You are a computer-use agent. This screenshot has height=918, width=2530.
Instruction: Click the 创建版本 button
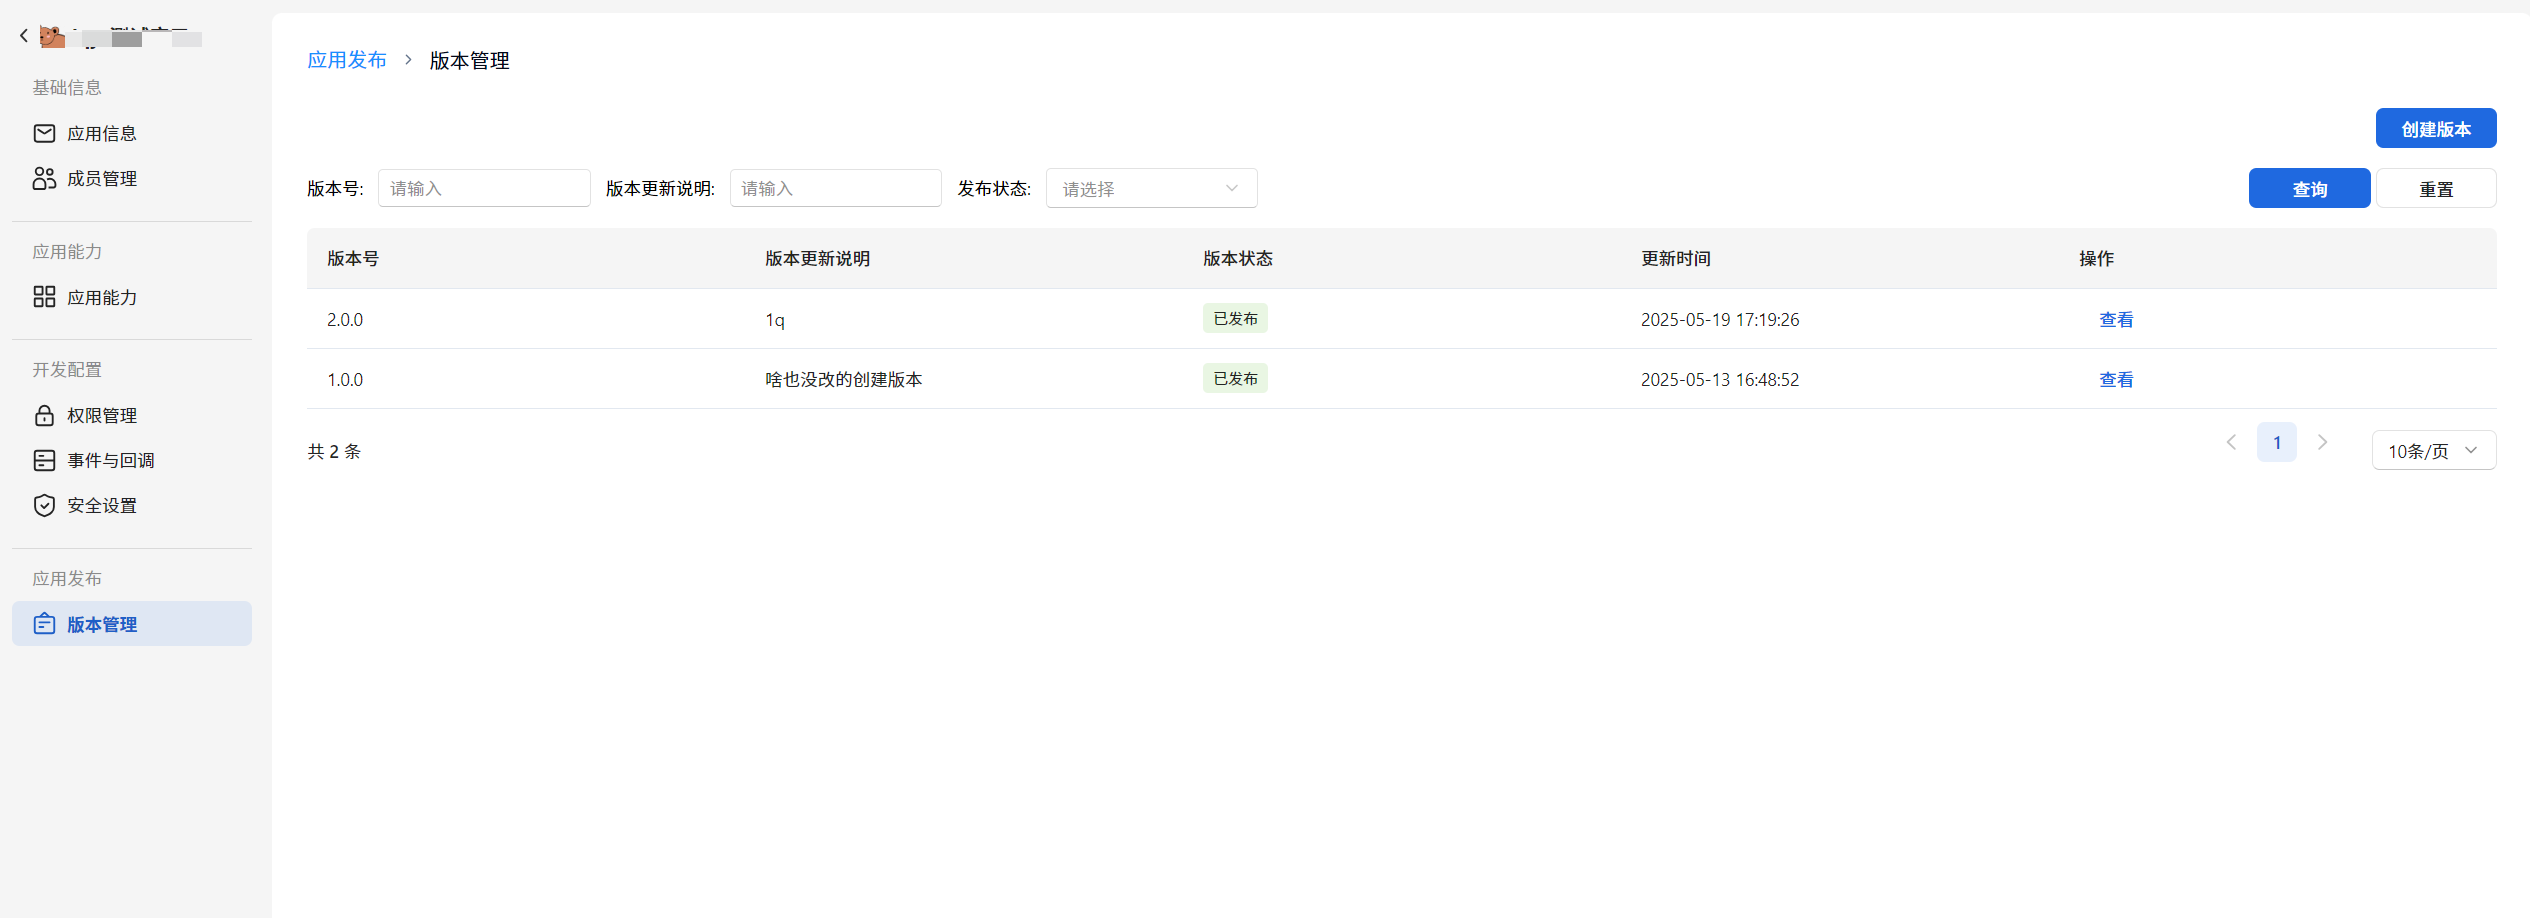coord(2435,128)
